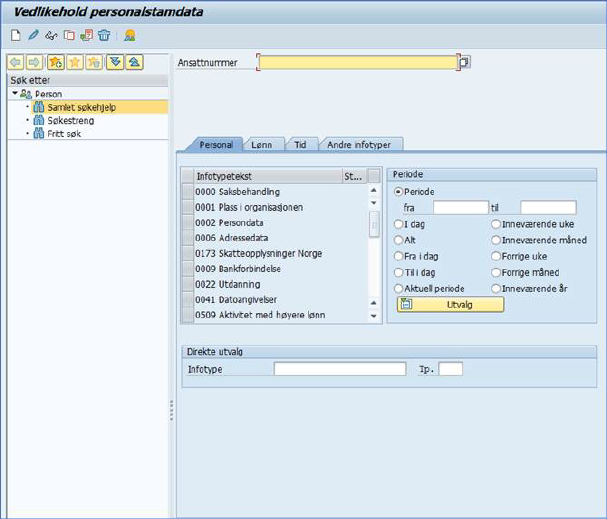This screenshot has width=607, height=519.
Task: Select the Aktuell periode option
Action: [x=398, y=288]
